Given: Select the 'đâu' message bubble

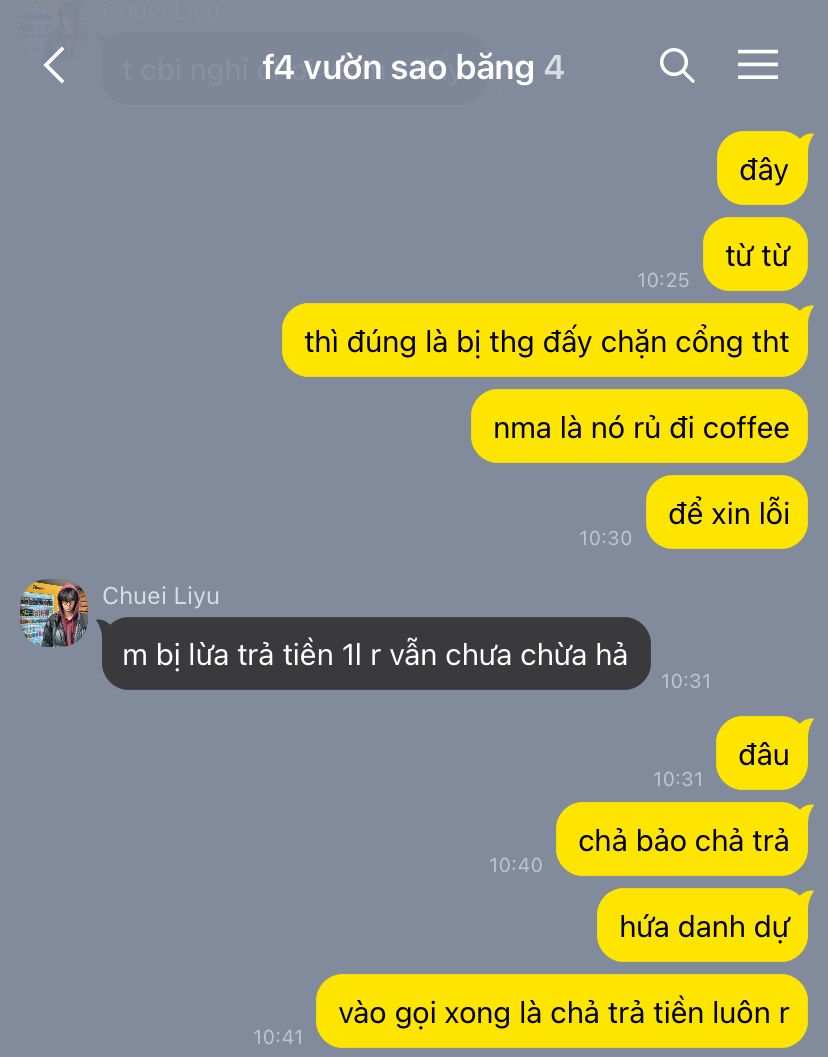Looking at the screenshot, I should pos(763,753).
